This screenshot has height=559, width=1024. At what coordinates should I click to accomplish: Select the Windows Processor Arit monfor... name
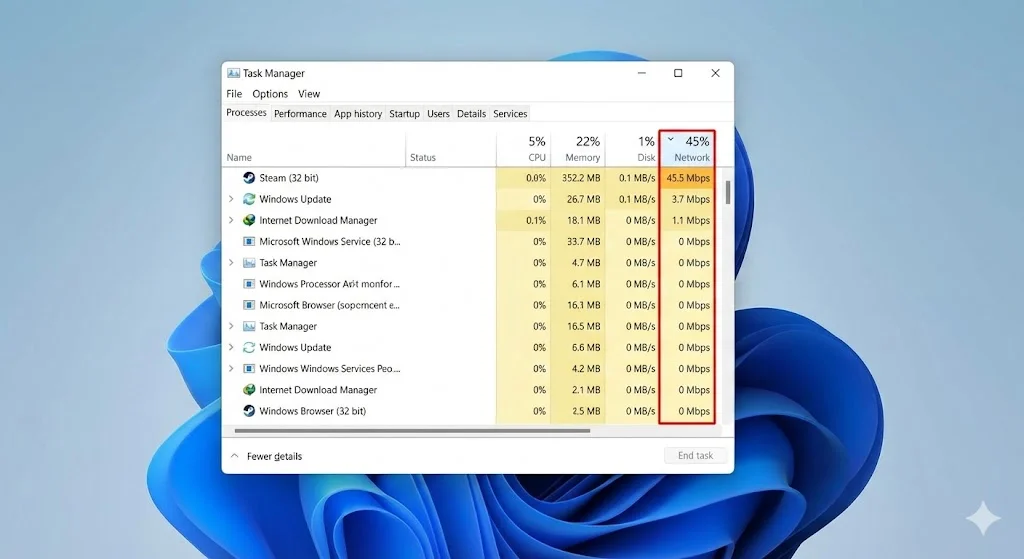pos(329,284)
